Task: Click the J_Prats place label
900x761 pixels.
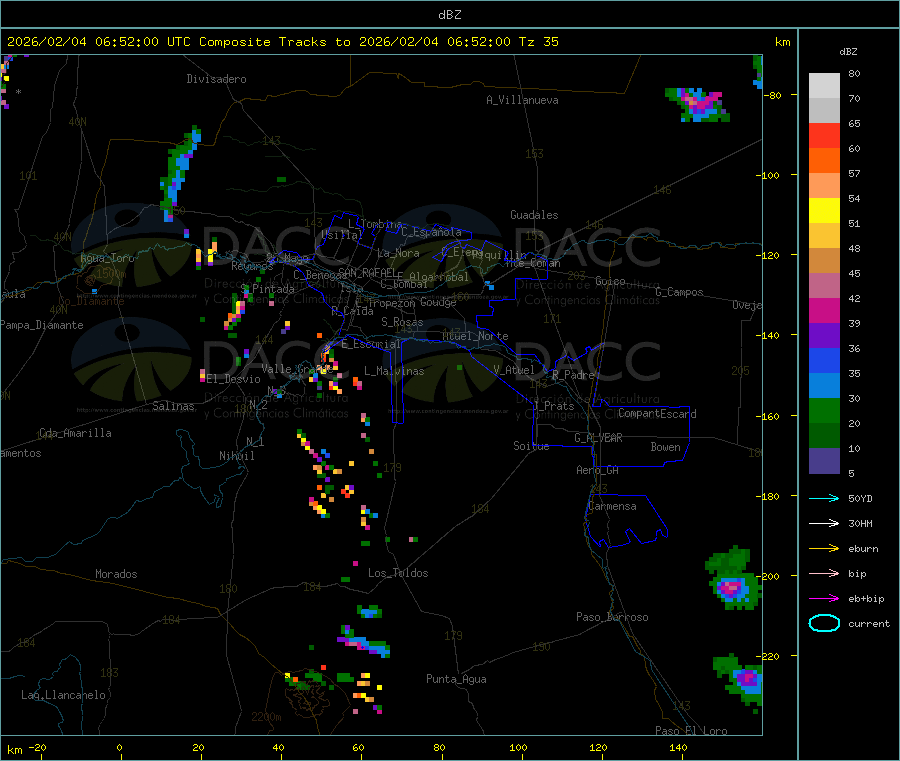Action: pyautogui.click(x=553, y=406)
